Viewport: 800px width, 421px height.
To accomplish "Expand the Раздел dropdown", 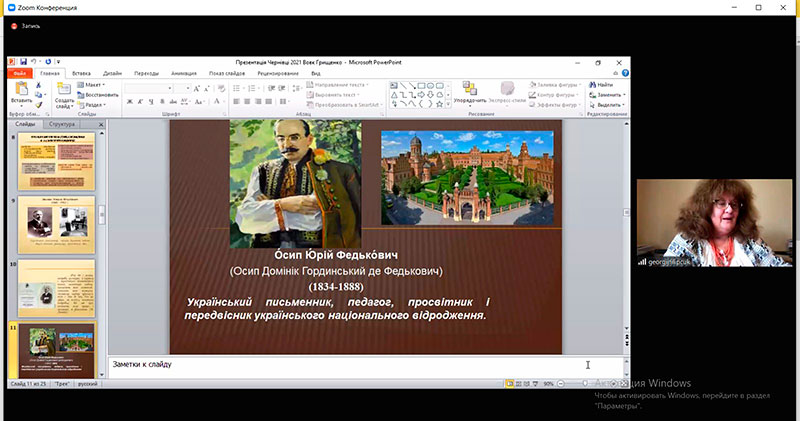I will click(92, 105).
